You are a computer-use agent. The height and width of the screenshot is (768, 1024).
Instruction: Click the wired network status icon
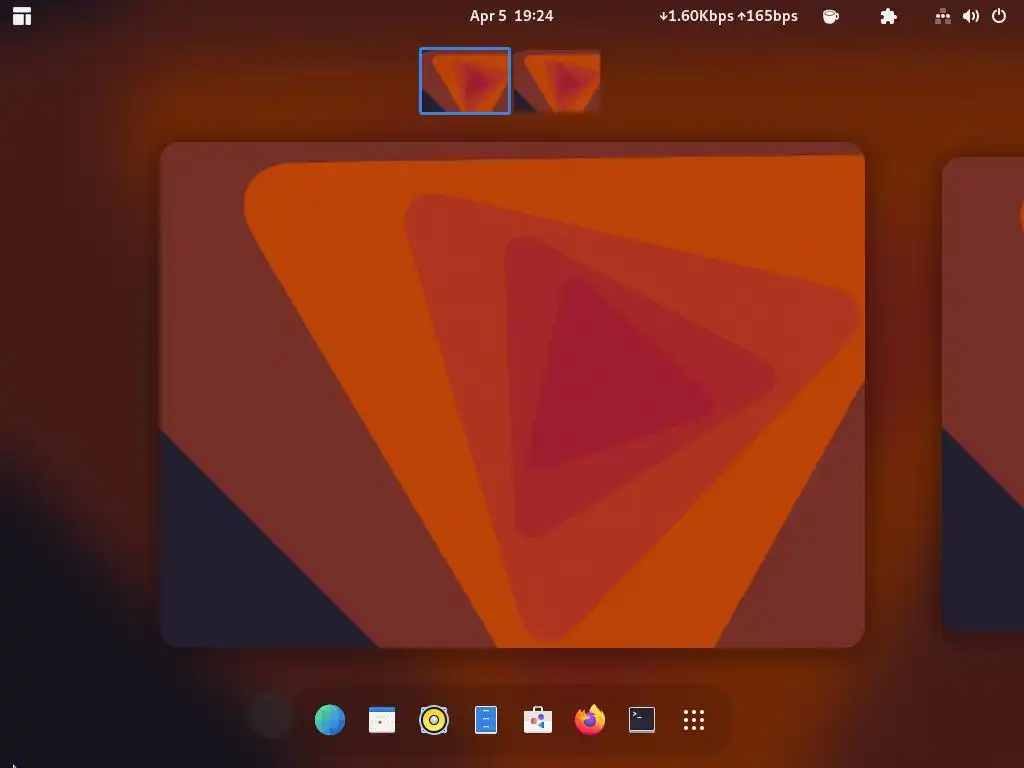tap(942, 16)
